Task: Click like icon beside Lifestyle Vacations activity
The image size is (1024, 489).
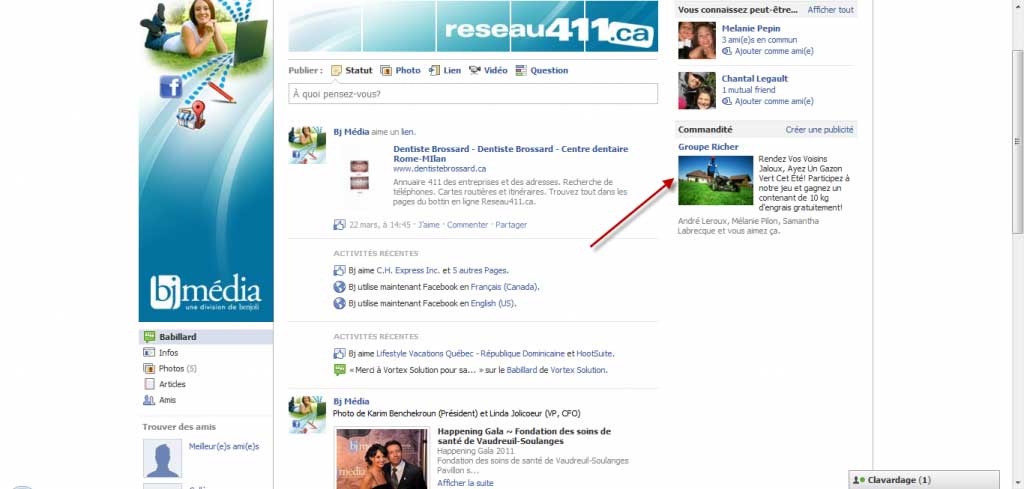Action: click(x=340, y=353)
